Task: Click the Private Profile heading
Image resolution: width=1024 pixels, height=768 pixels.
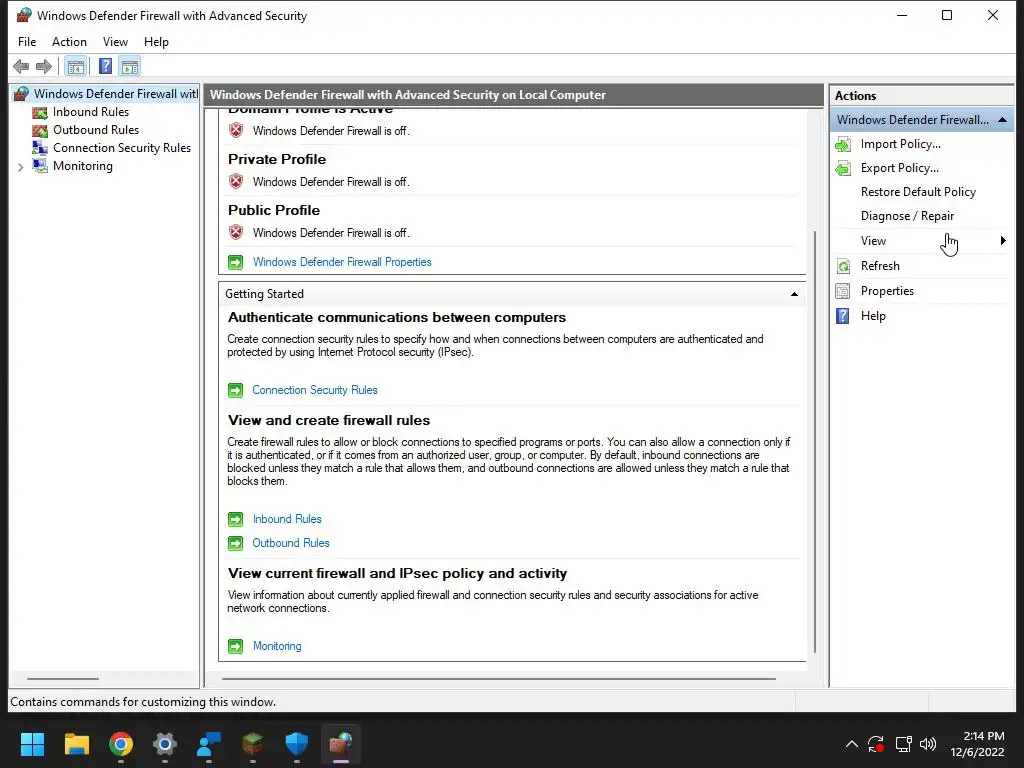Action: point(277,159)
